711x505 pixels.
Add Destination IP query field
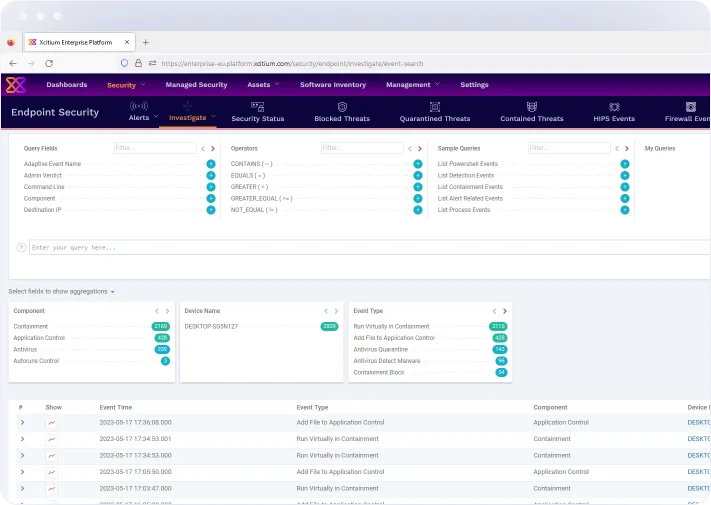pyautogui.click(x=211, y=210)
